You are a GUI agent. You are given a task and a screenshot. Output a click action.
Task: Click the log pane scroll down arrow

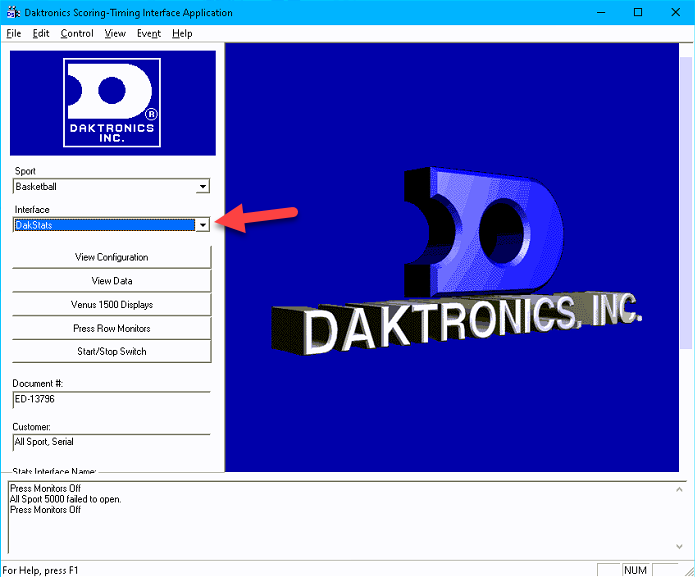pyautogui.click(x=685, y=550)
